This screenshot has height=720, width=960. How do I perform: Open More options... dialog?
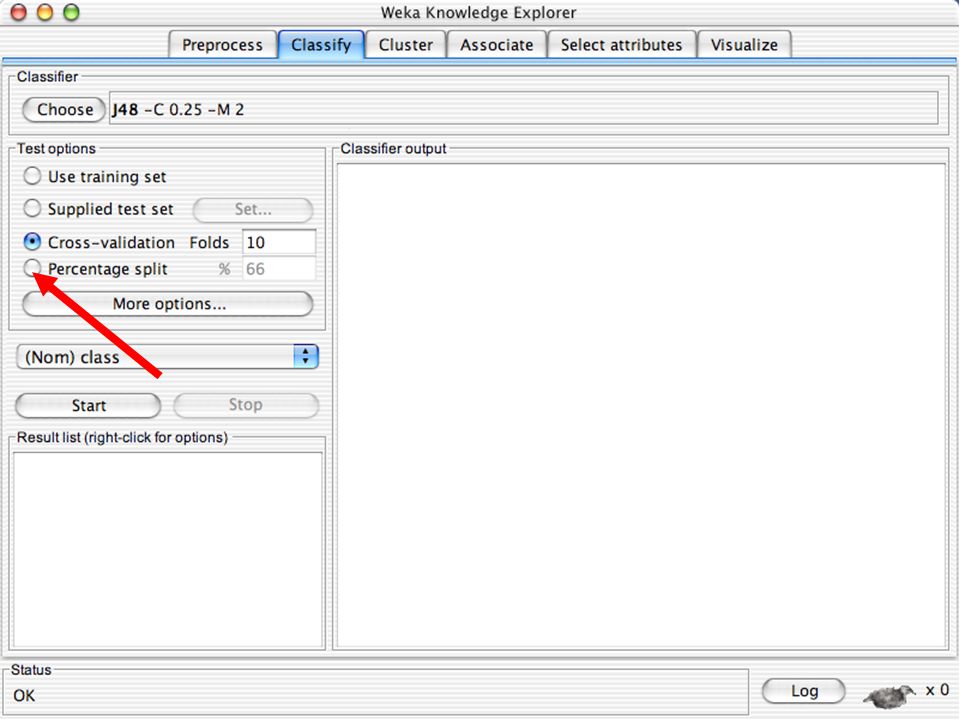click(x=168, y=304)
